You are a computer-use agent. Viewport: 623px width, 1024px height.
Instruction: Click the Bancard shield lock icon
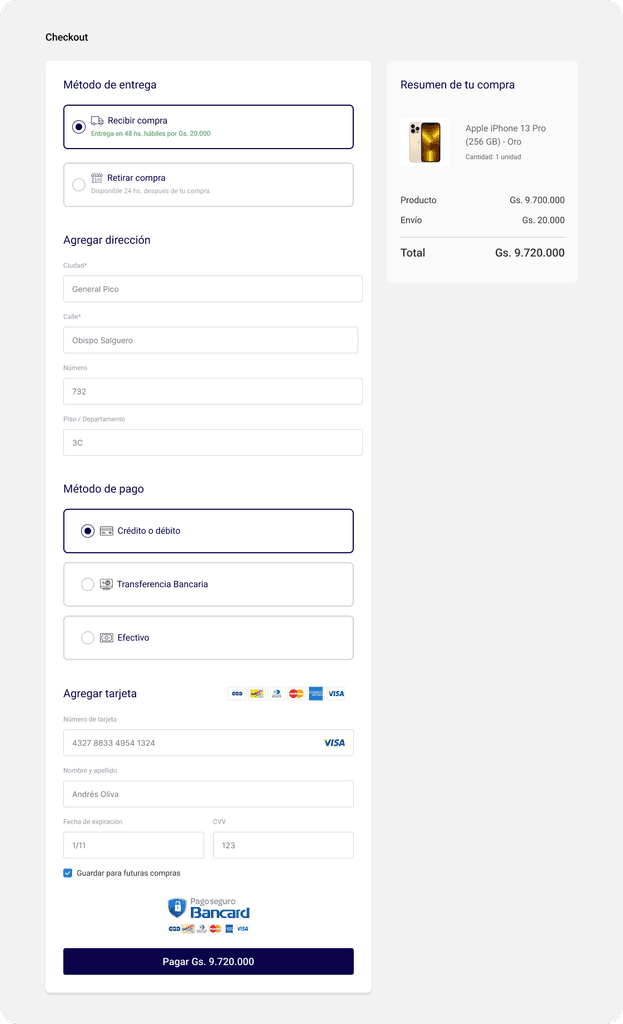(177, 907)
